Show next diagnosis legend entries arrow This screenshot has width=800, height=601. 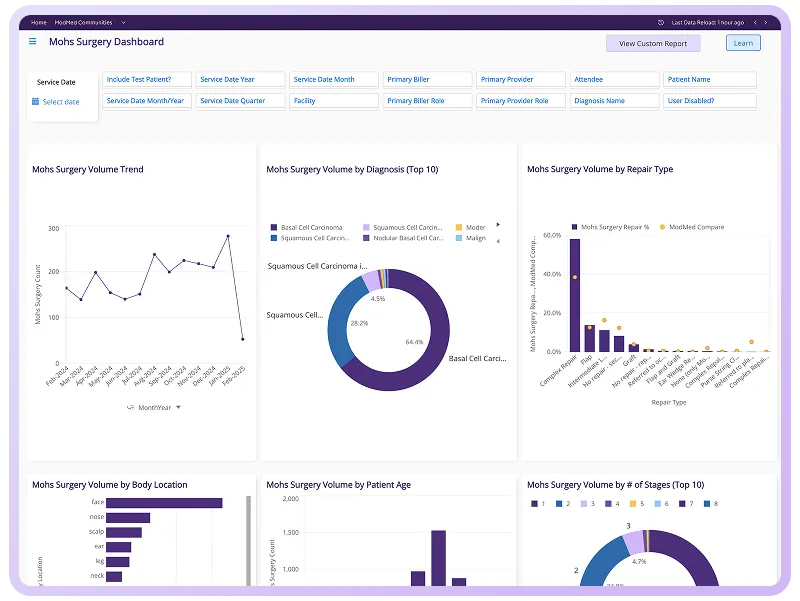(x=498, y=224)
